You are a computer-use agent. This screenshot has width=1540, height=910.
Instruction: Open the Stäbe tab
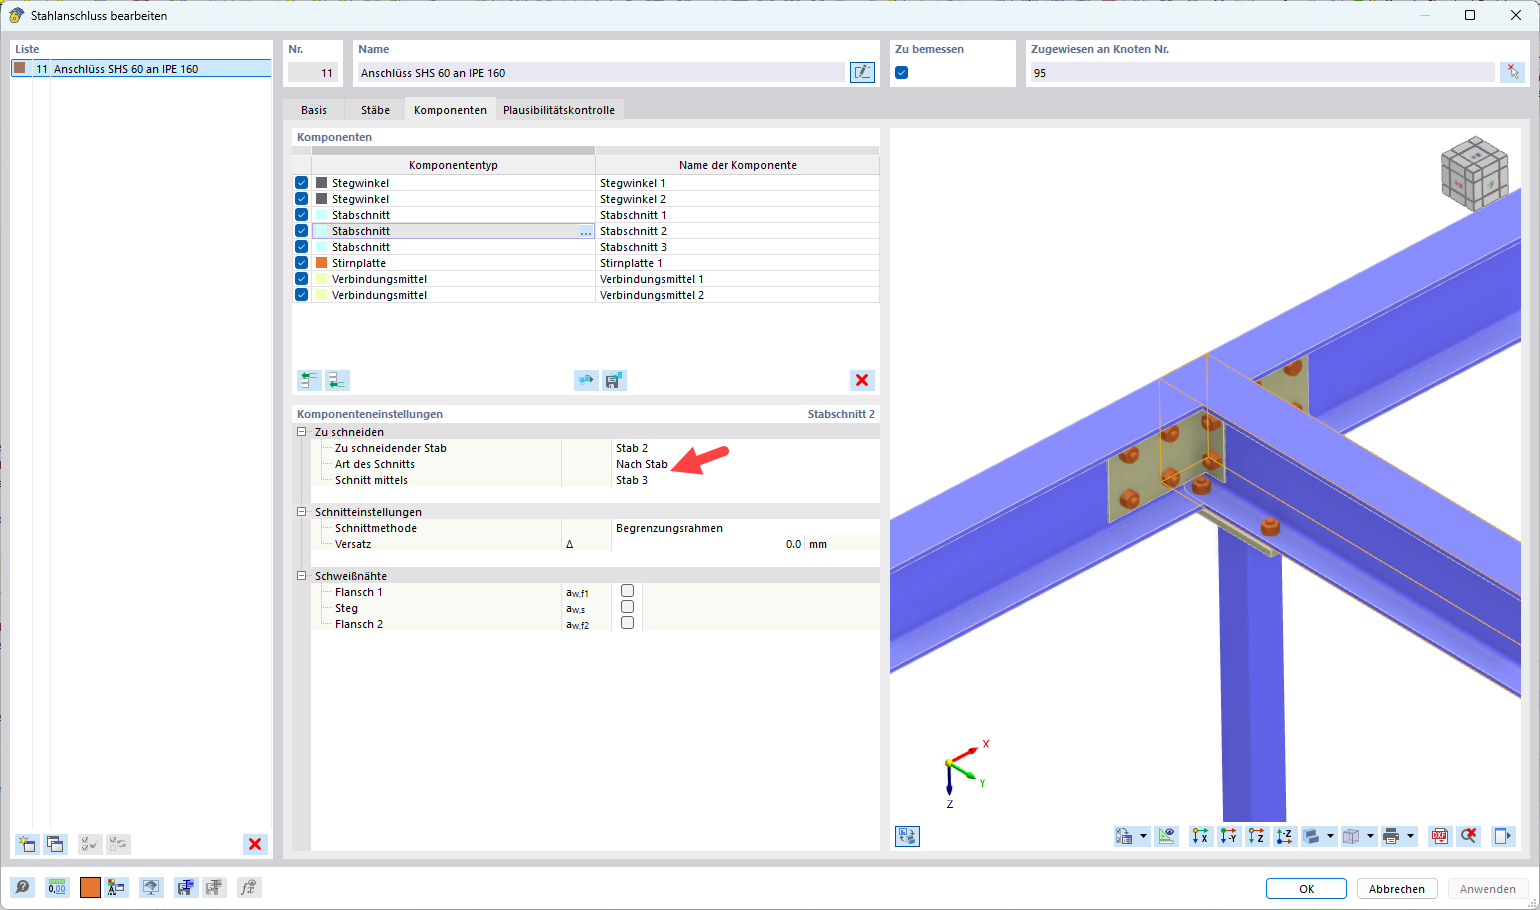375,110
